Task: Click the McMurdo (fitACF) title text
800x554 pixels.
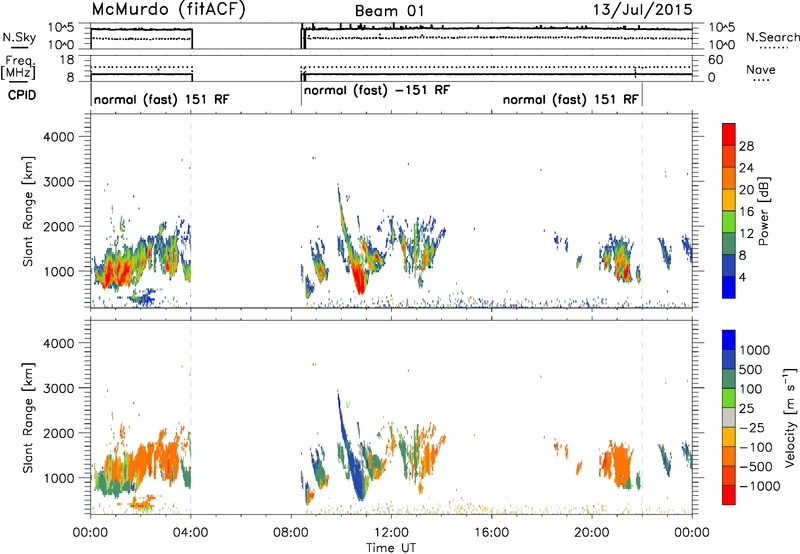Action: [x=168, y=10]
